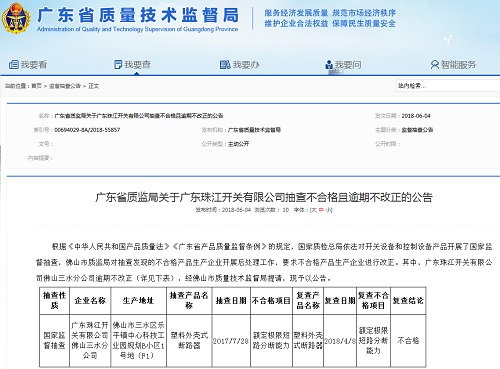Click 正文 in the breadcrumb
This screenshot has width=500, height=369.
[x=93, y=86]
